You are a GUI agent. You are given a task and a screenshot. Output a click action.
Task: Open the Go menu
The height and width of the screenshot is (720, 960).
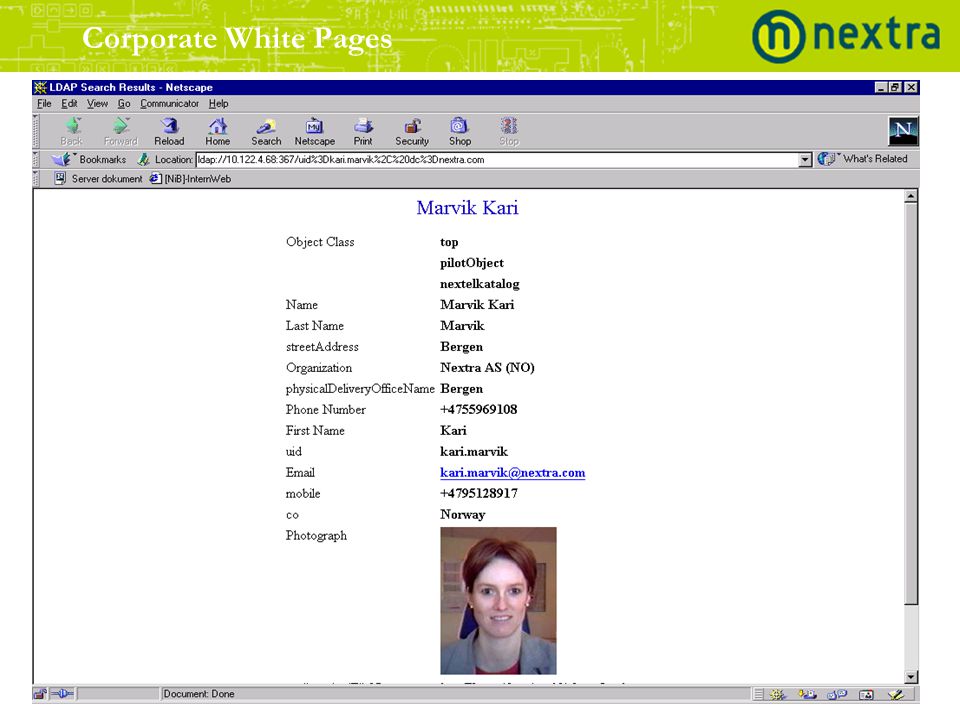click(124, 103)
